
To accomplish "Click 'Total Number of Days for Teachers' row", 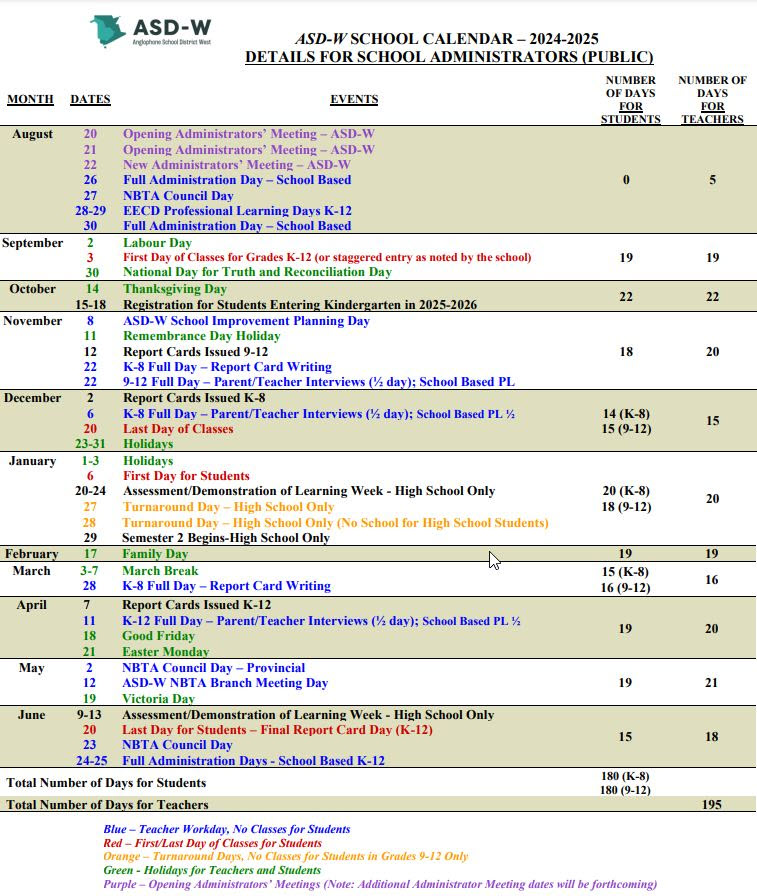I will (x=378, y=805).
